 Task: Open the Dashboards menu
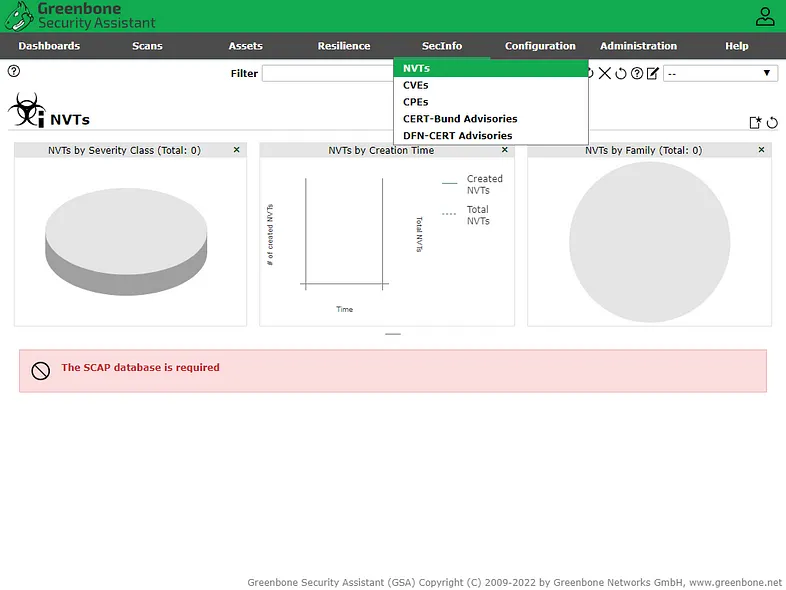[x=49, y=46]
